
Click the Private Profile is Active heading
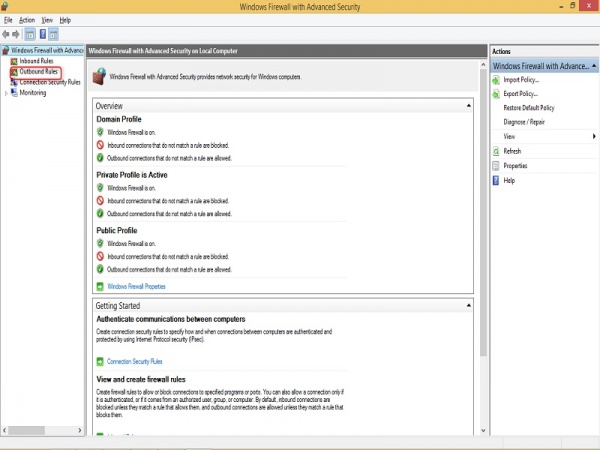[132, 175]
